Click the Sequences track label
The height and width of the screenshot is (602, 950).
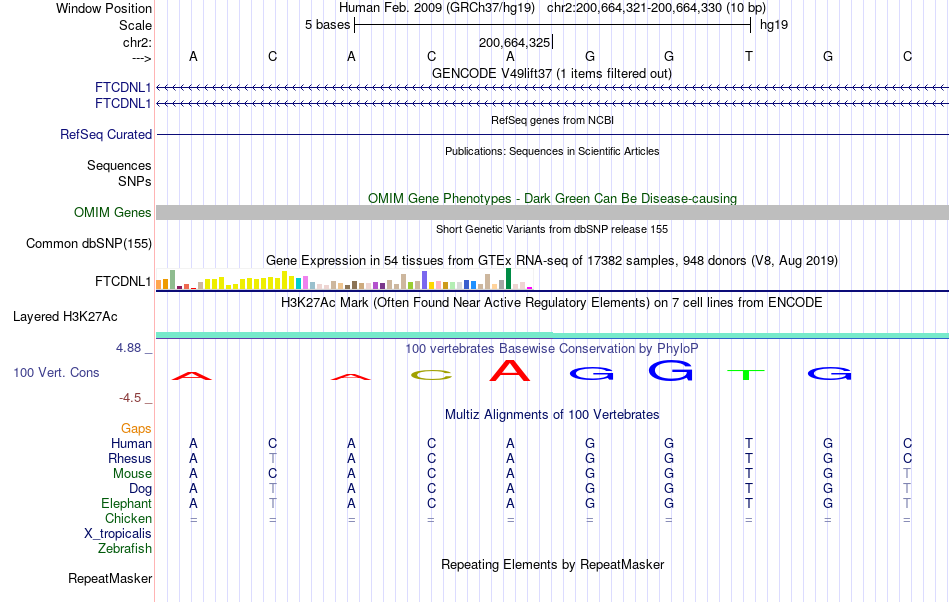coord(119,165)
